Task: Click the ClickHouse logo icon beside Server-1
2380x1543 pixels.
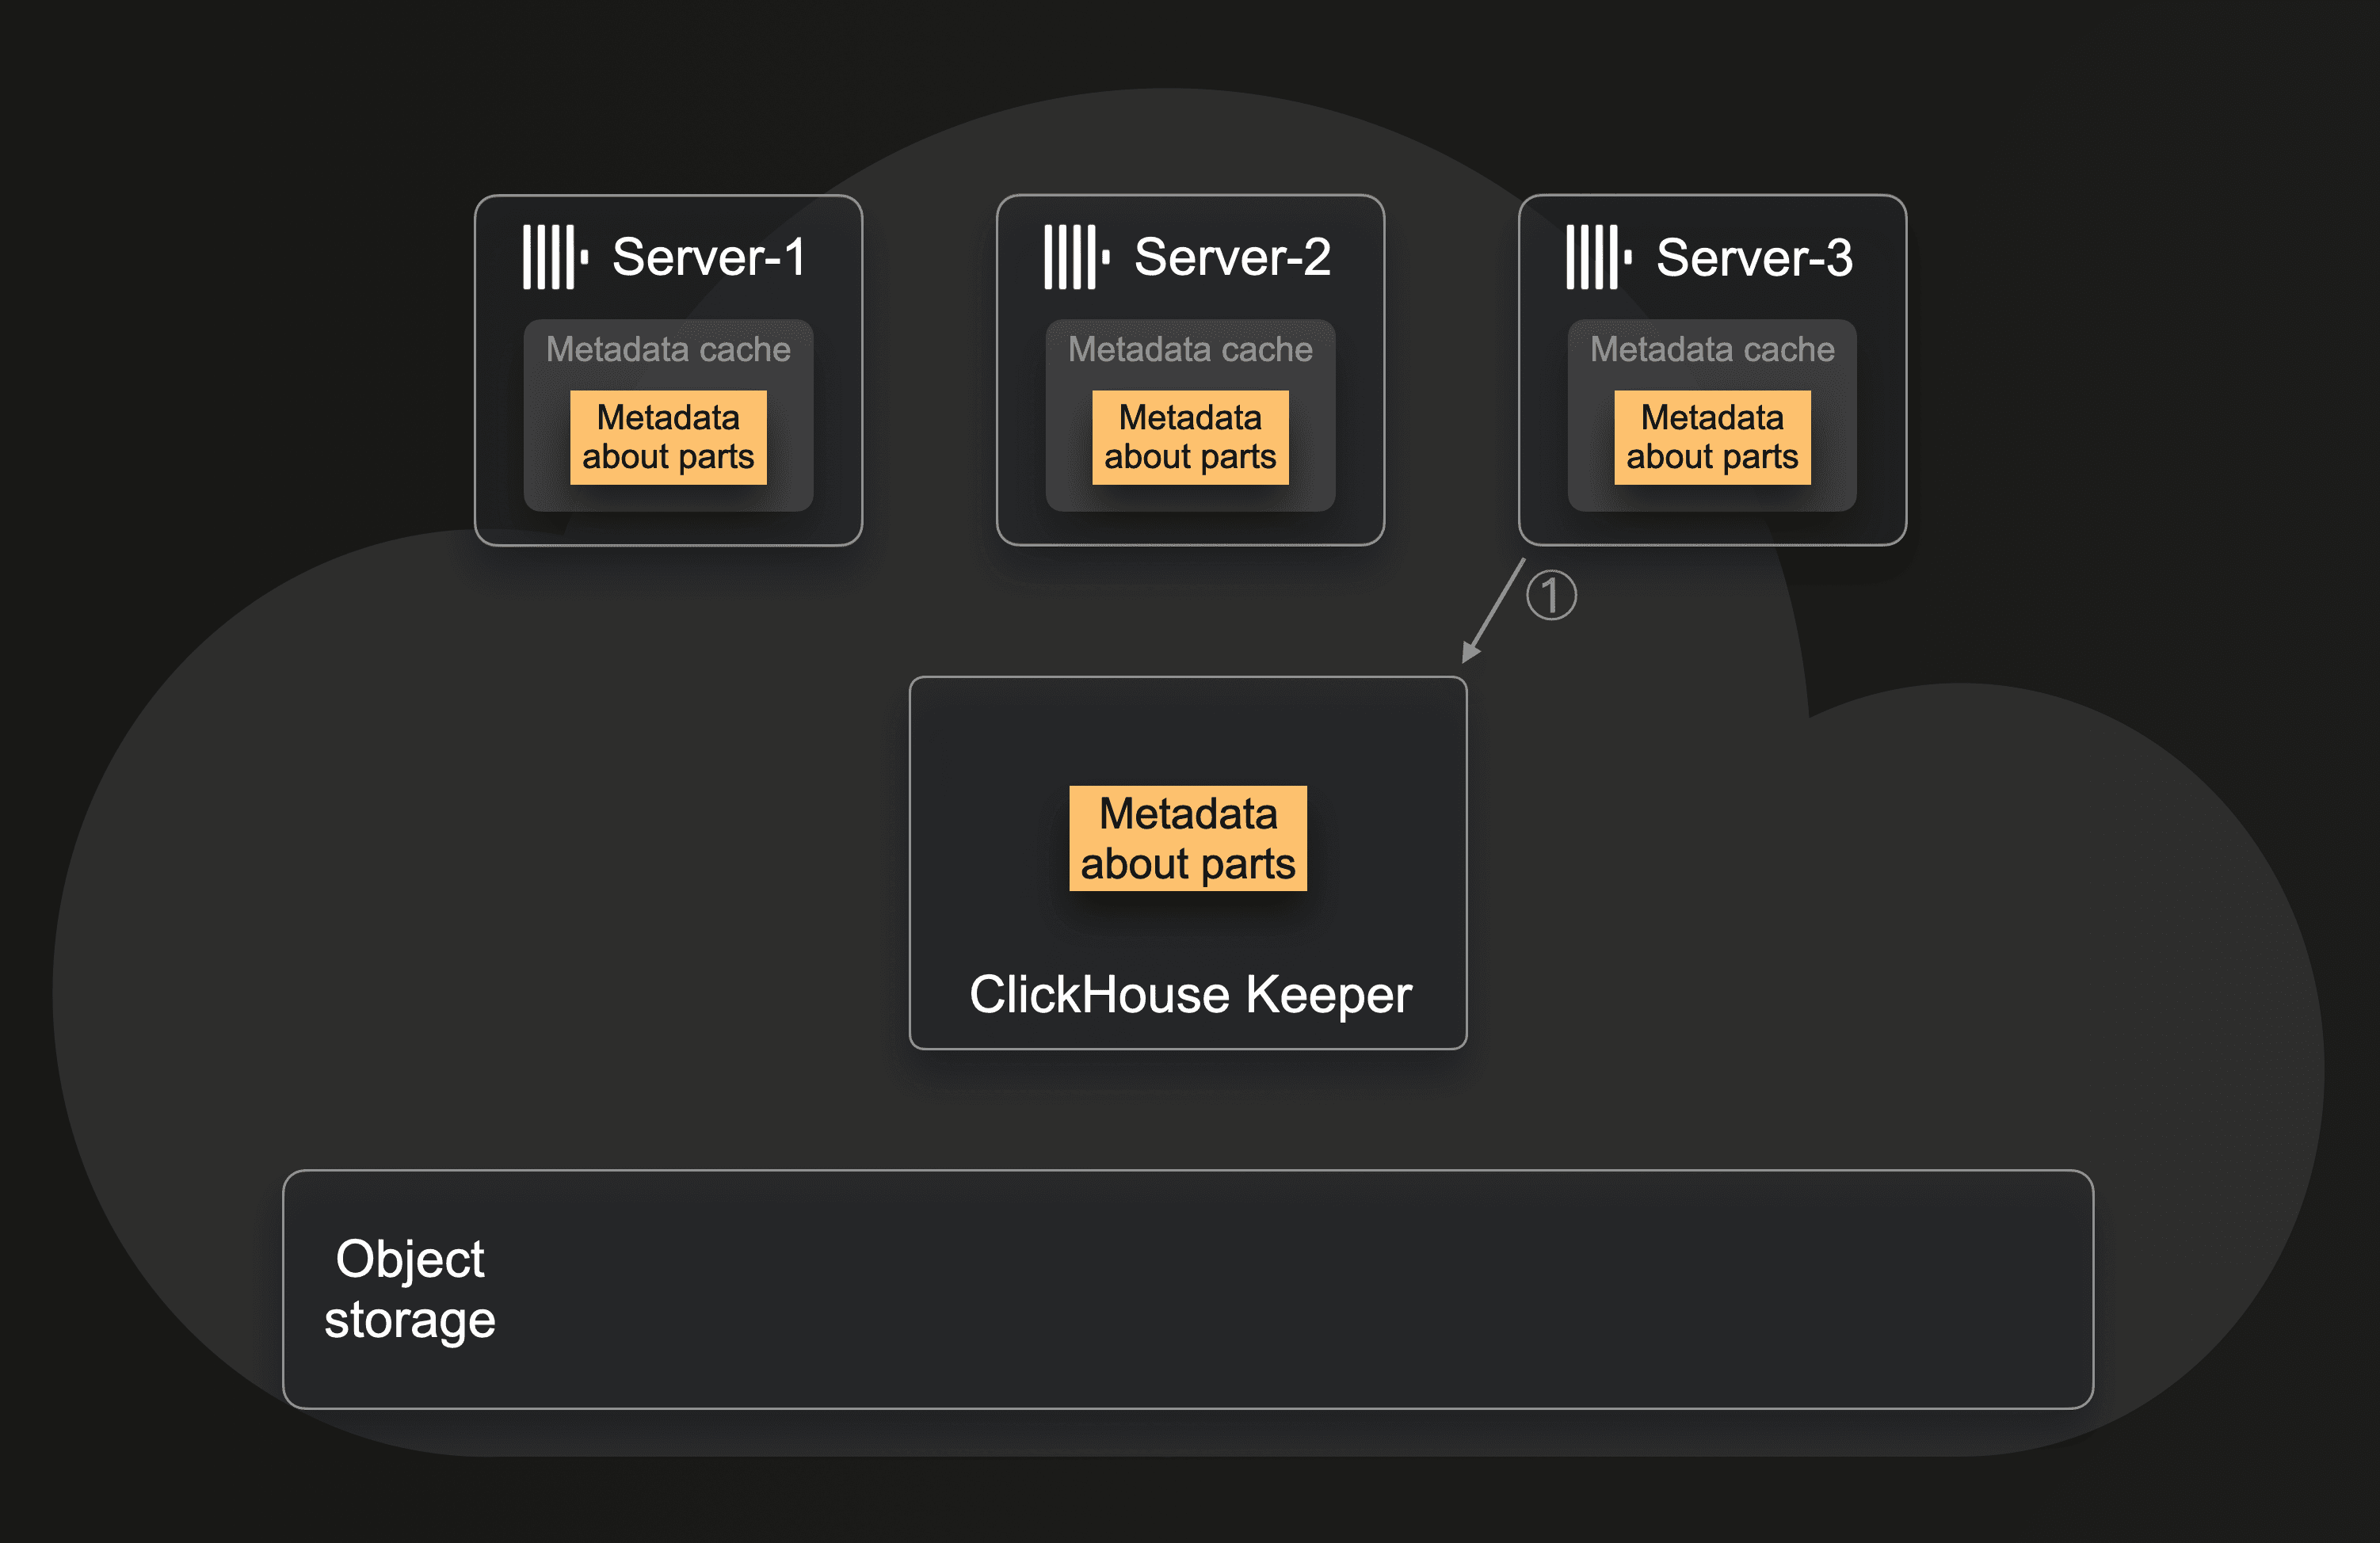Action: 554,257
